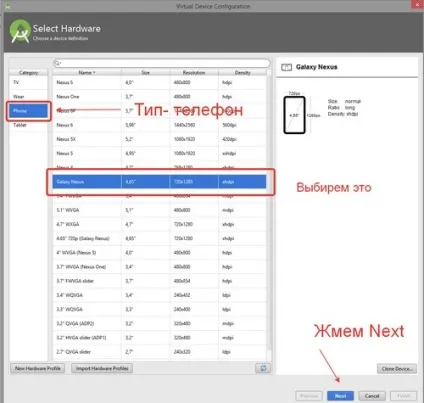
Task: Select the 3.3" WQVGA device row
Action: pyautogui.click(x=159, y=309)
